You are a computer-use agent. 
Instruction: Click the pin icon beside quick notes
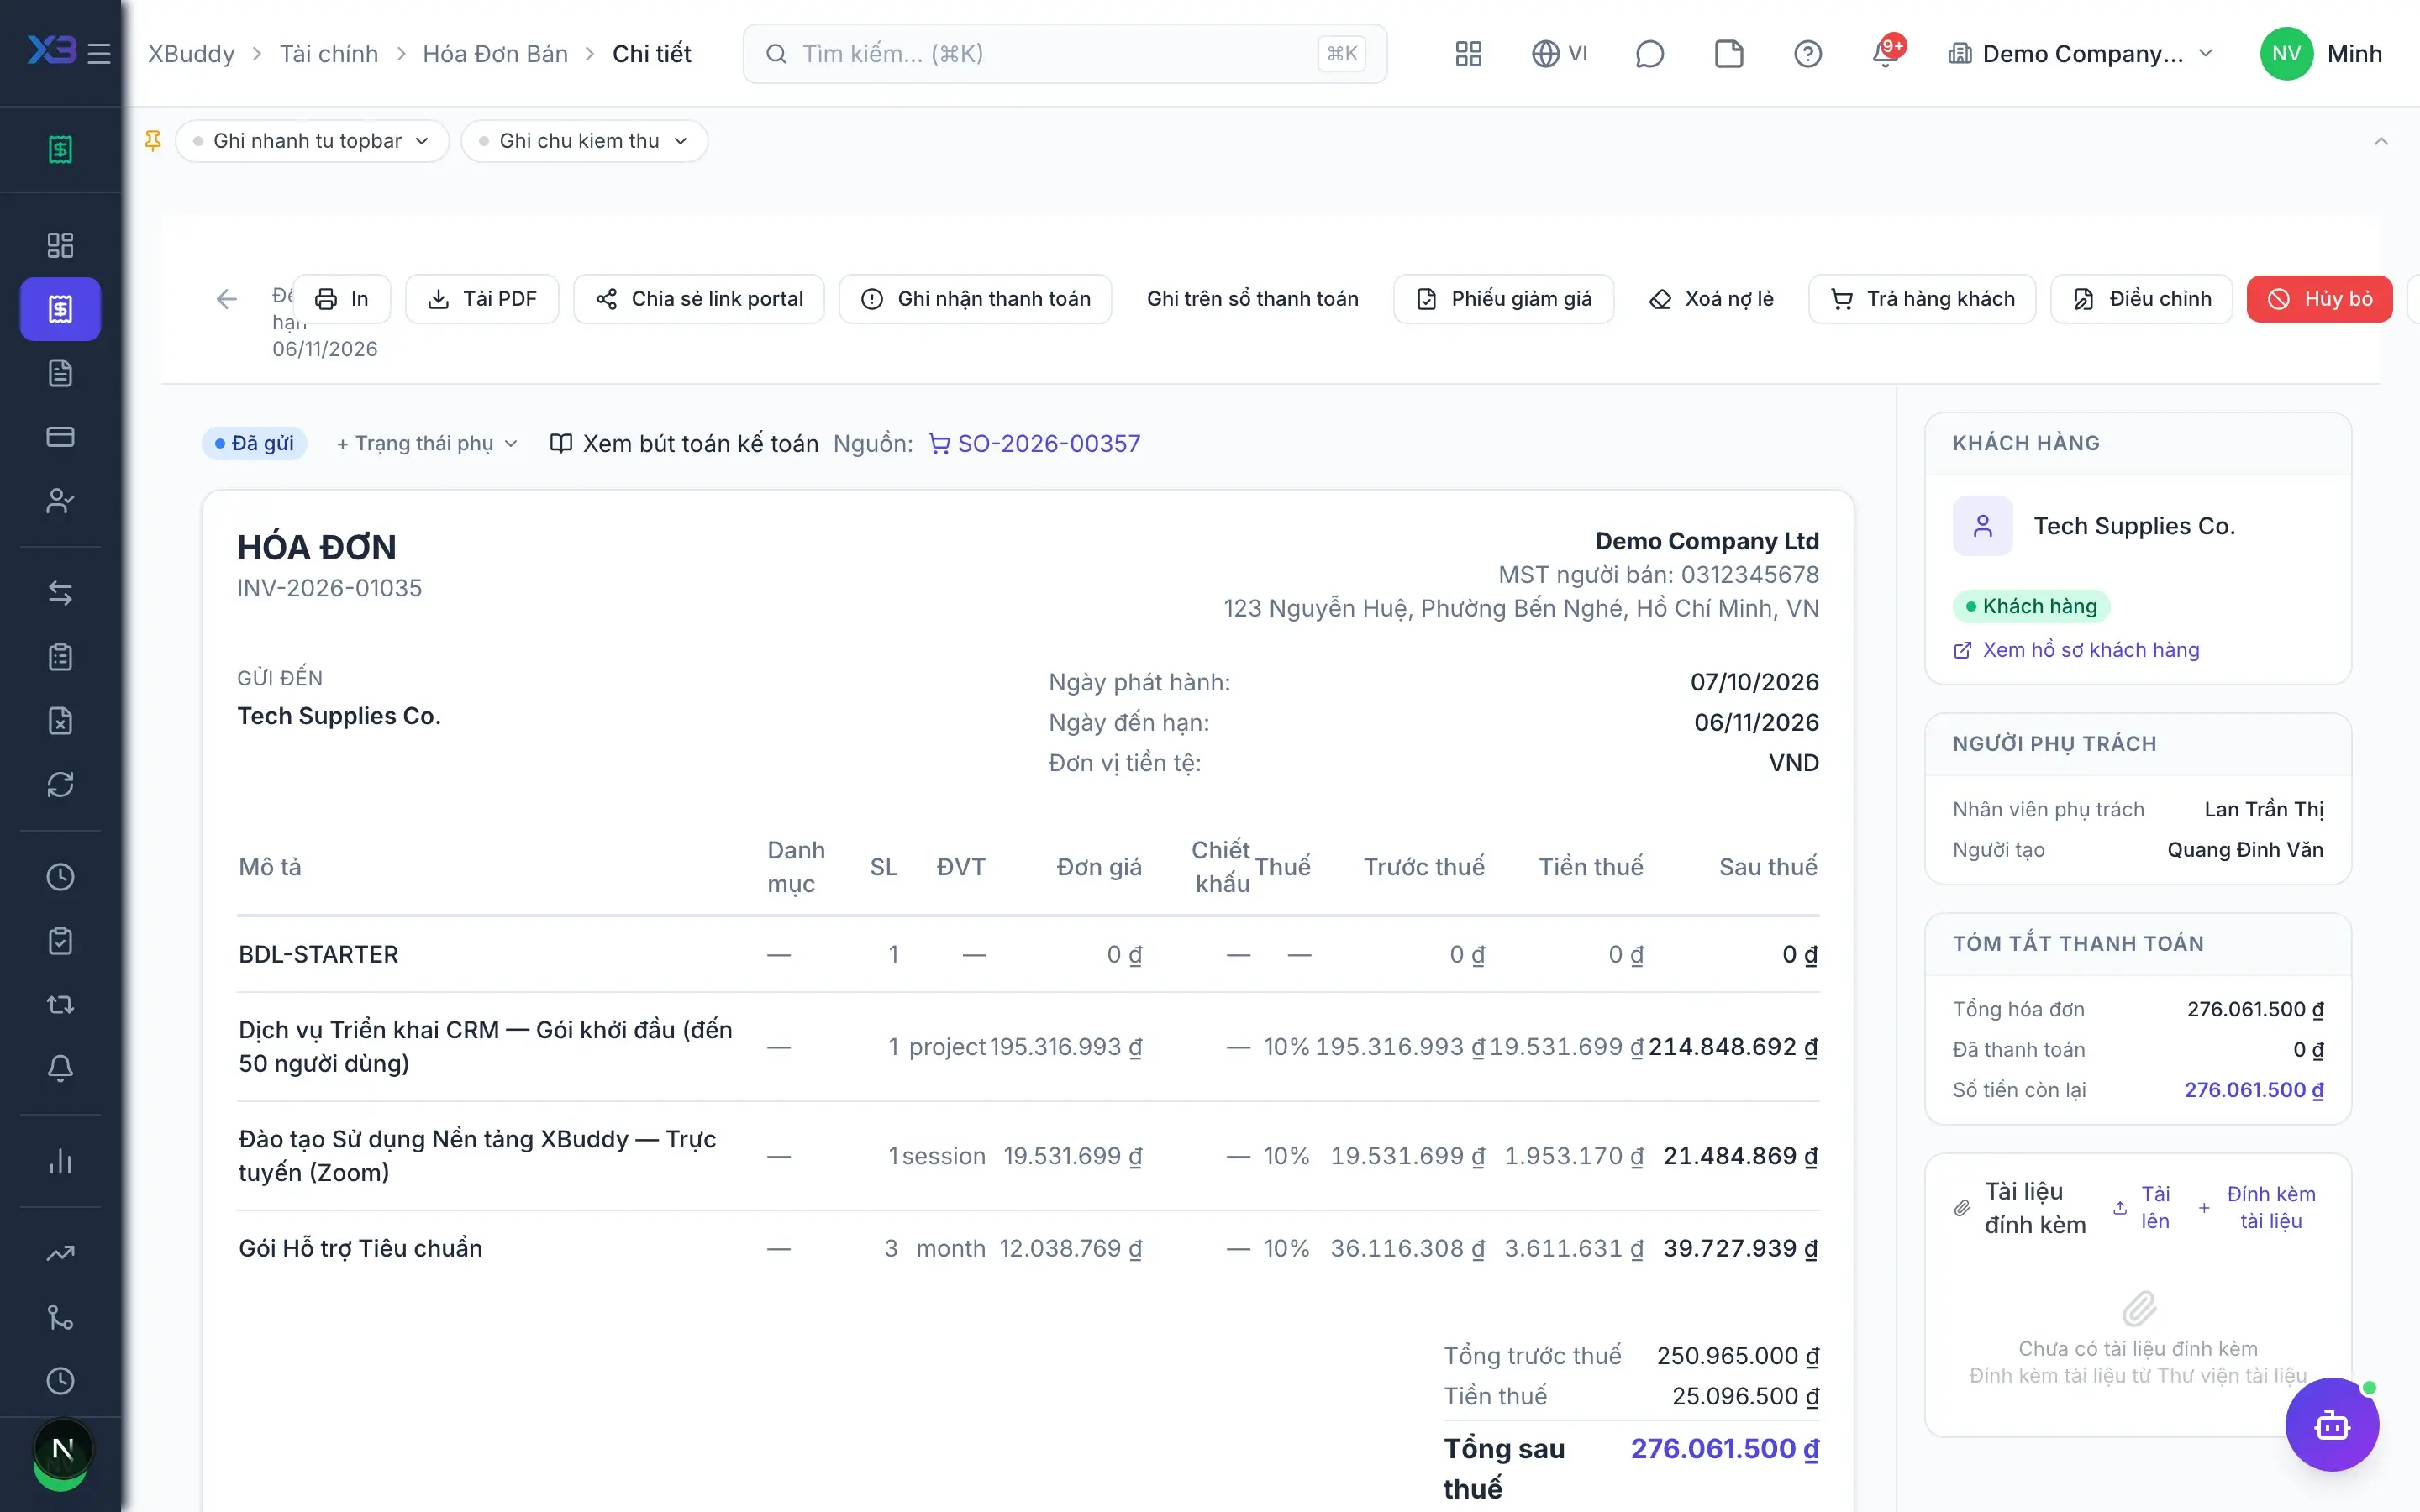(x=153, y=141)
